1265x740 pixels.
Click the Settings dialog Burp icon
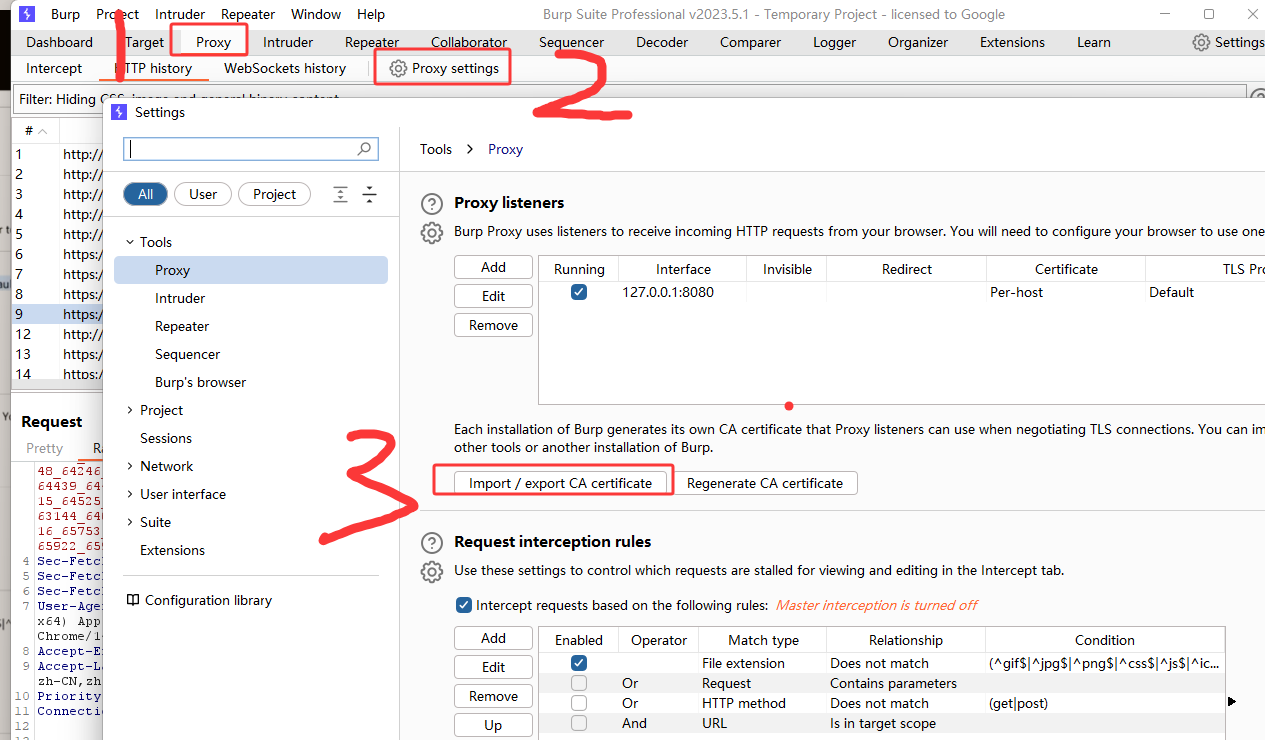pyautogui.click(x=120, y=112)
